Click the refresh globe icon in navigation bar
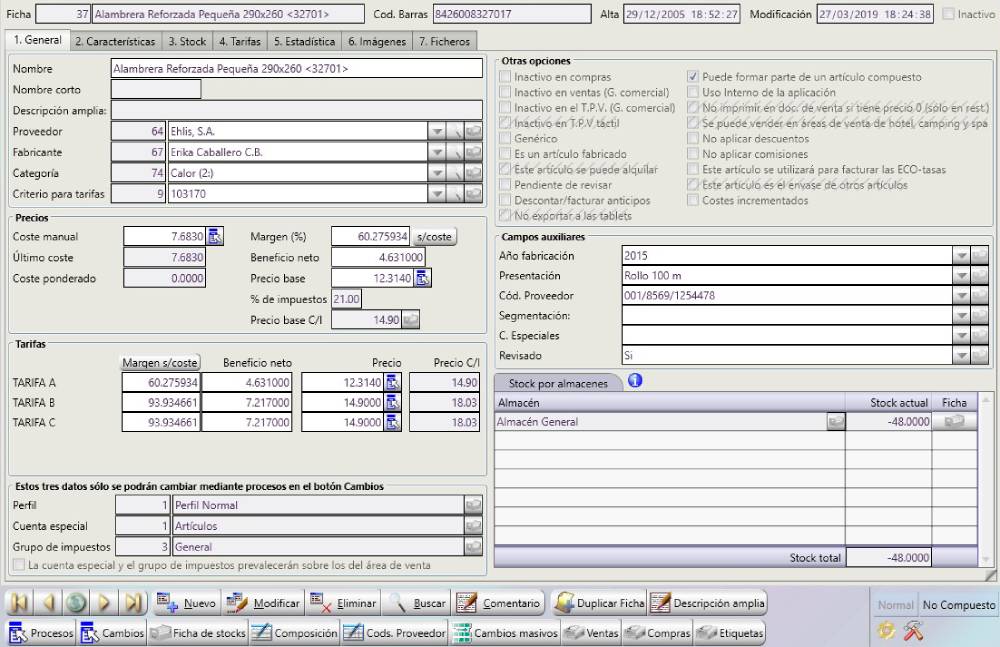 [76, 604]
